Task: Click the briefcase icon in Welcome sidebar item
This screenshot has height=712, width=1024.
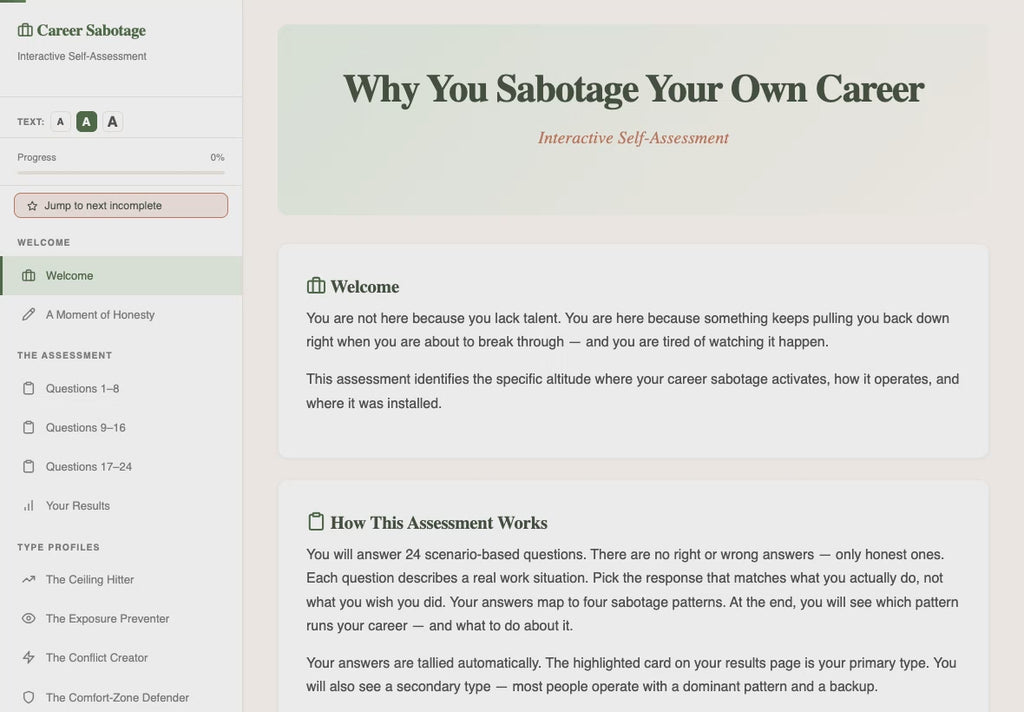Action: [x=29, y=276]
